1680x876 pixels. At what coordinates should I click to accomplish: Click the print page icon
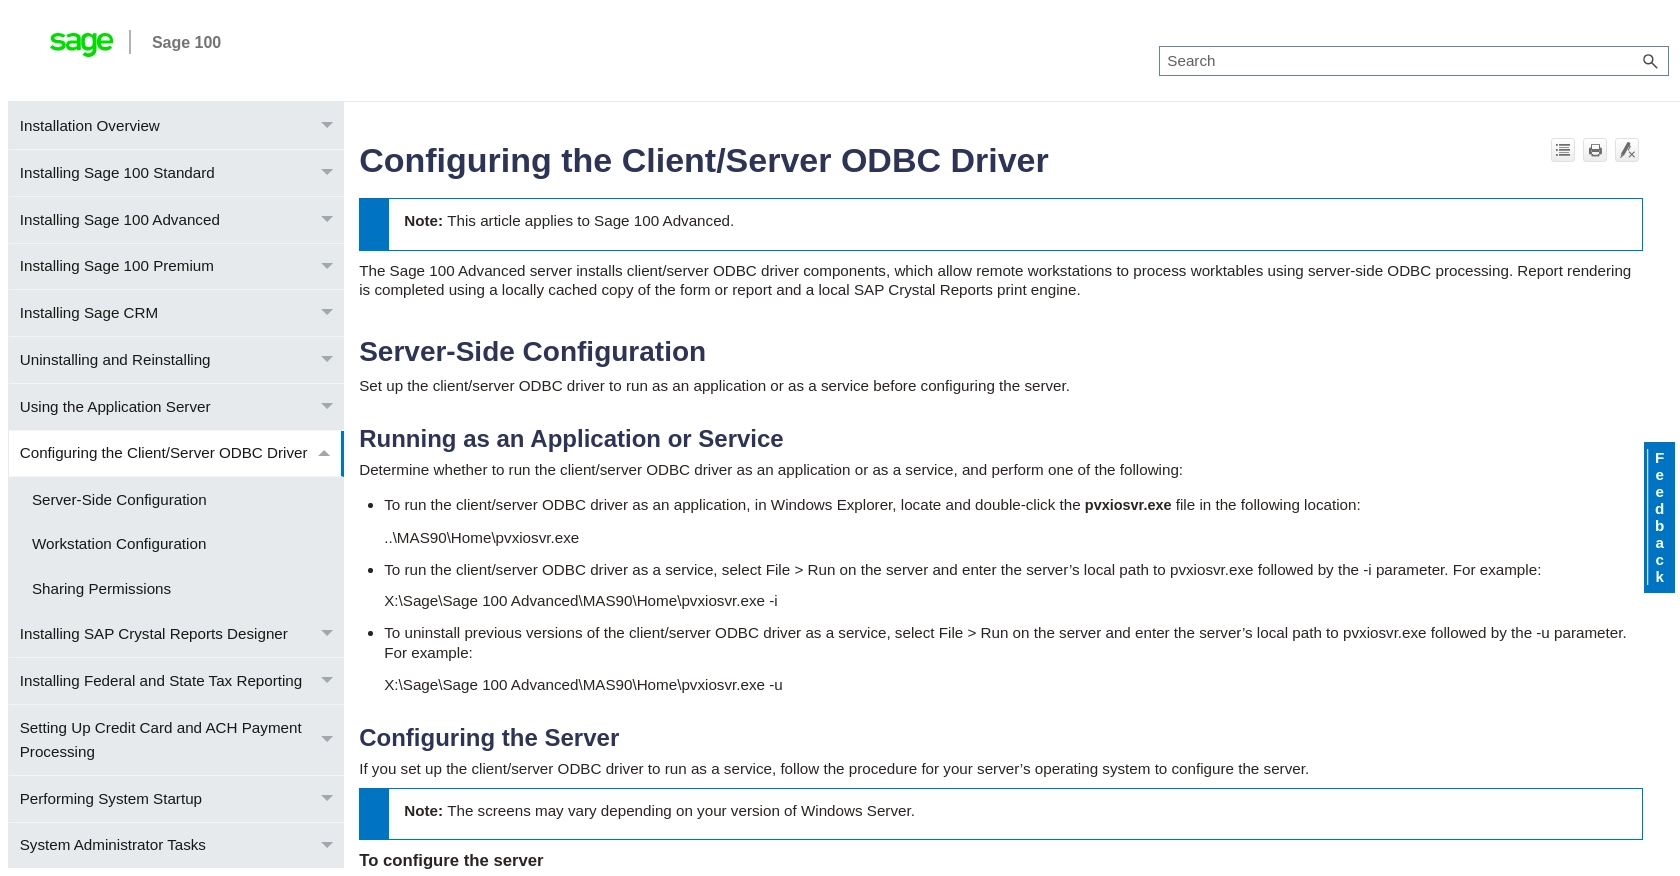pyautogui.click(x=1595, y=150)
